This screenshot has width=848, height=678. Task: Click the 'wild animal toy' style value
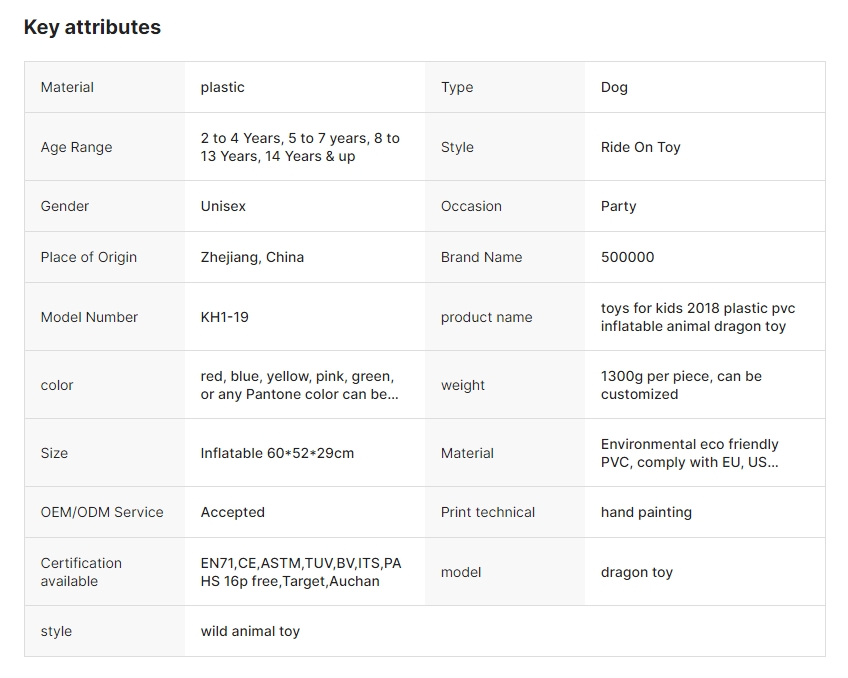tap(250, 631)
